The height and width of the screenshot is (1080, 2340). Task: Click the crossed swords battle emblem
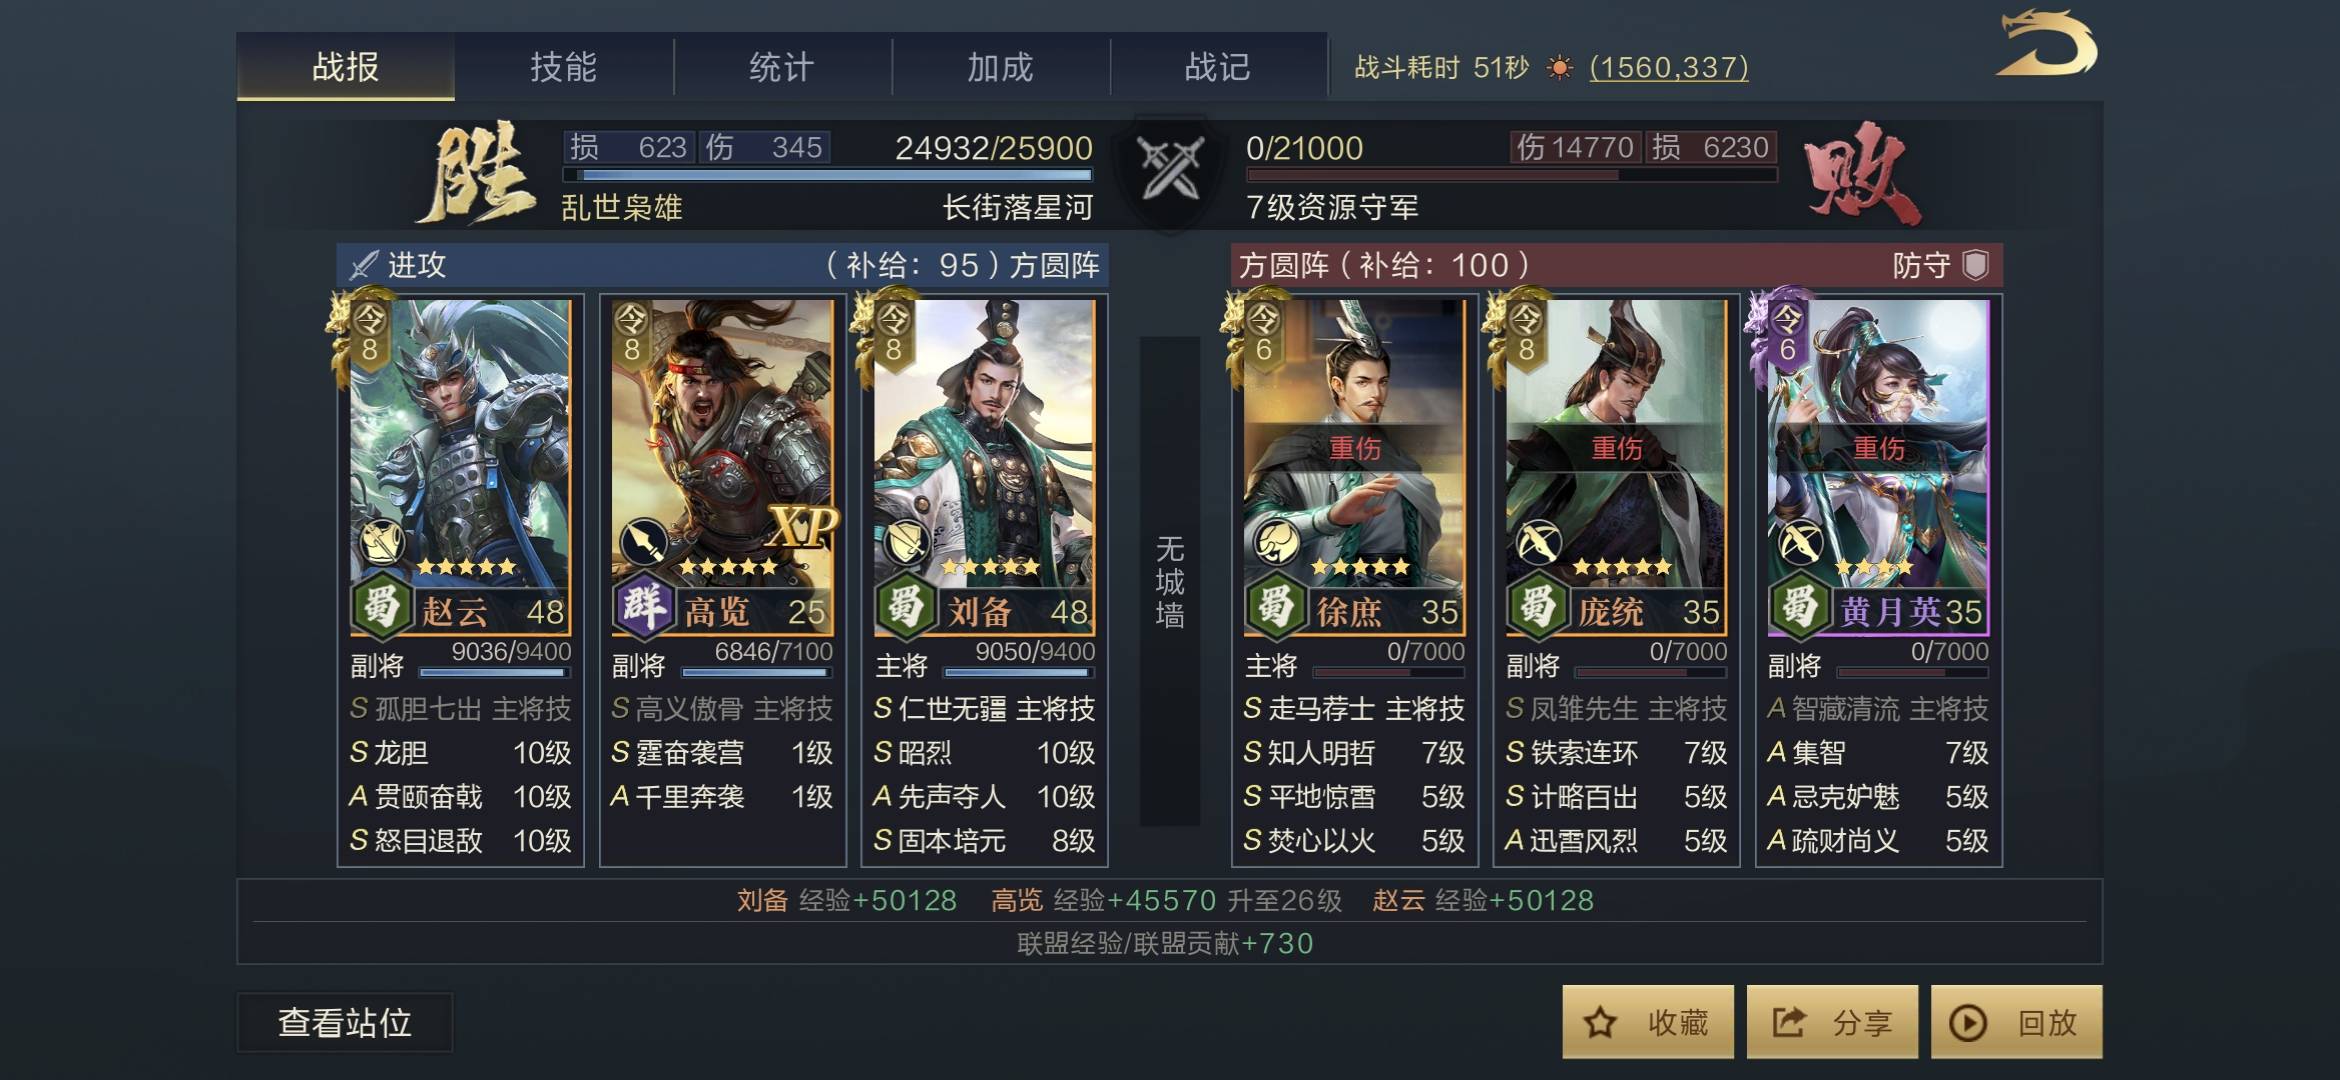pos(1170,170)
